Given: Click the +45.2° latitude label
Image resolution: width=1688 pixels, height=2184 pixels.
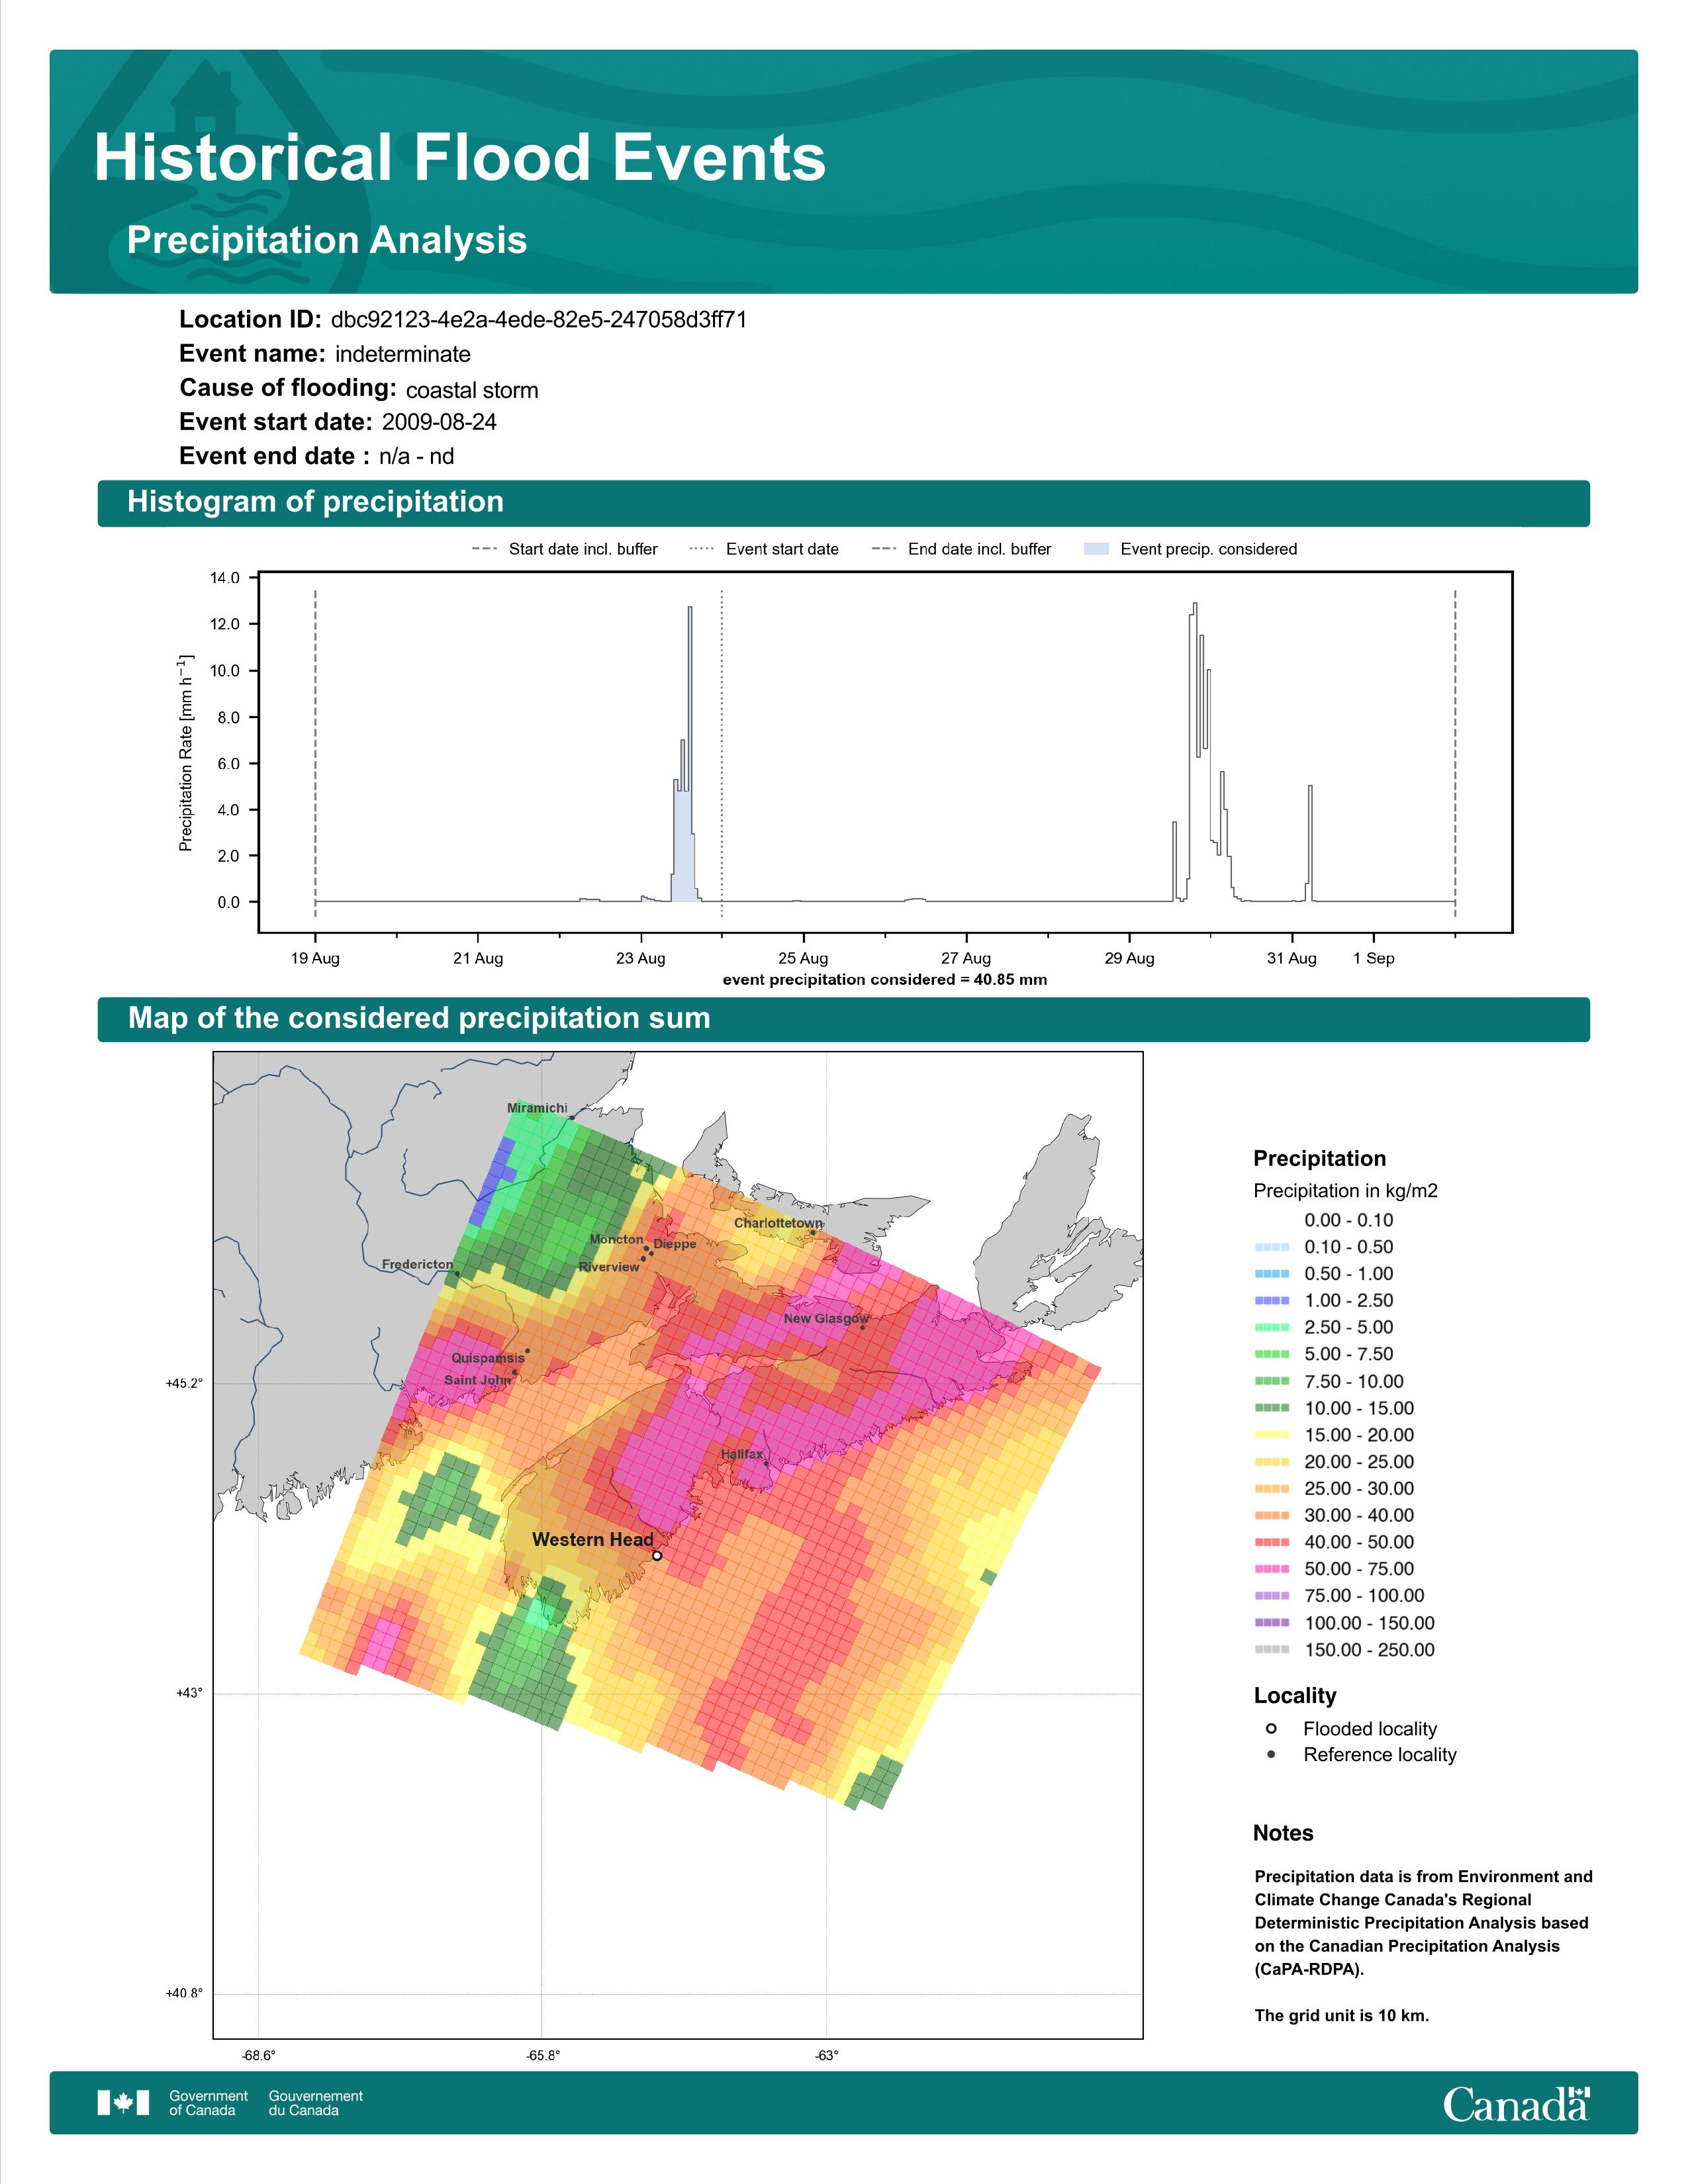Looking at the screenshot, I should [184, 1384].
